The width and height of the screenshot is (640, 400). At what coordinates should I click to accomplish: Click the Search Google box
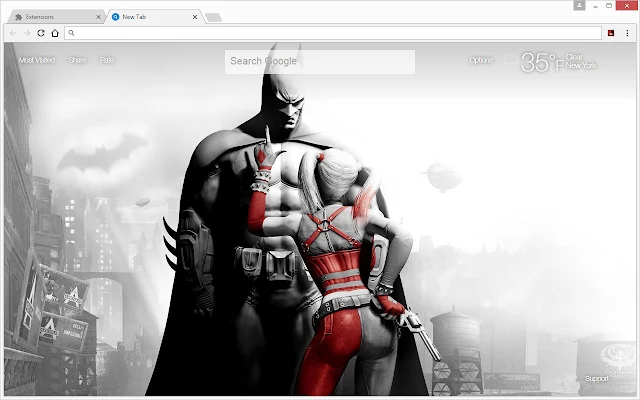320,62
